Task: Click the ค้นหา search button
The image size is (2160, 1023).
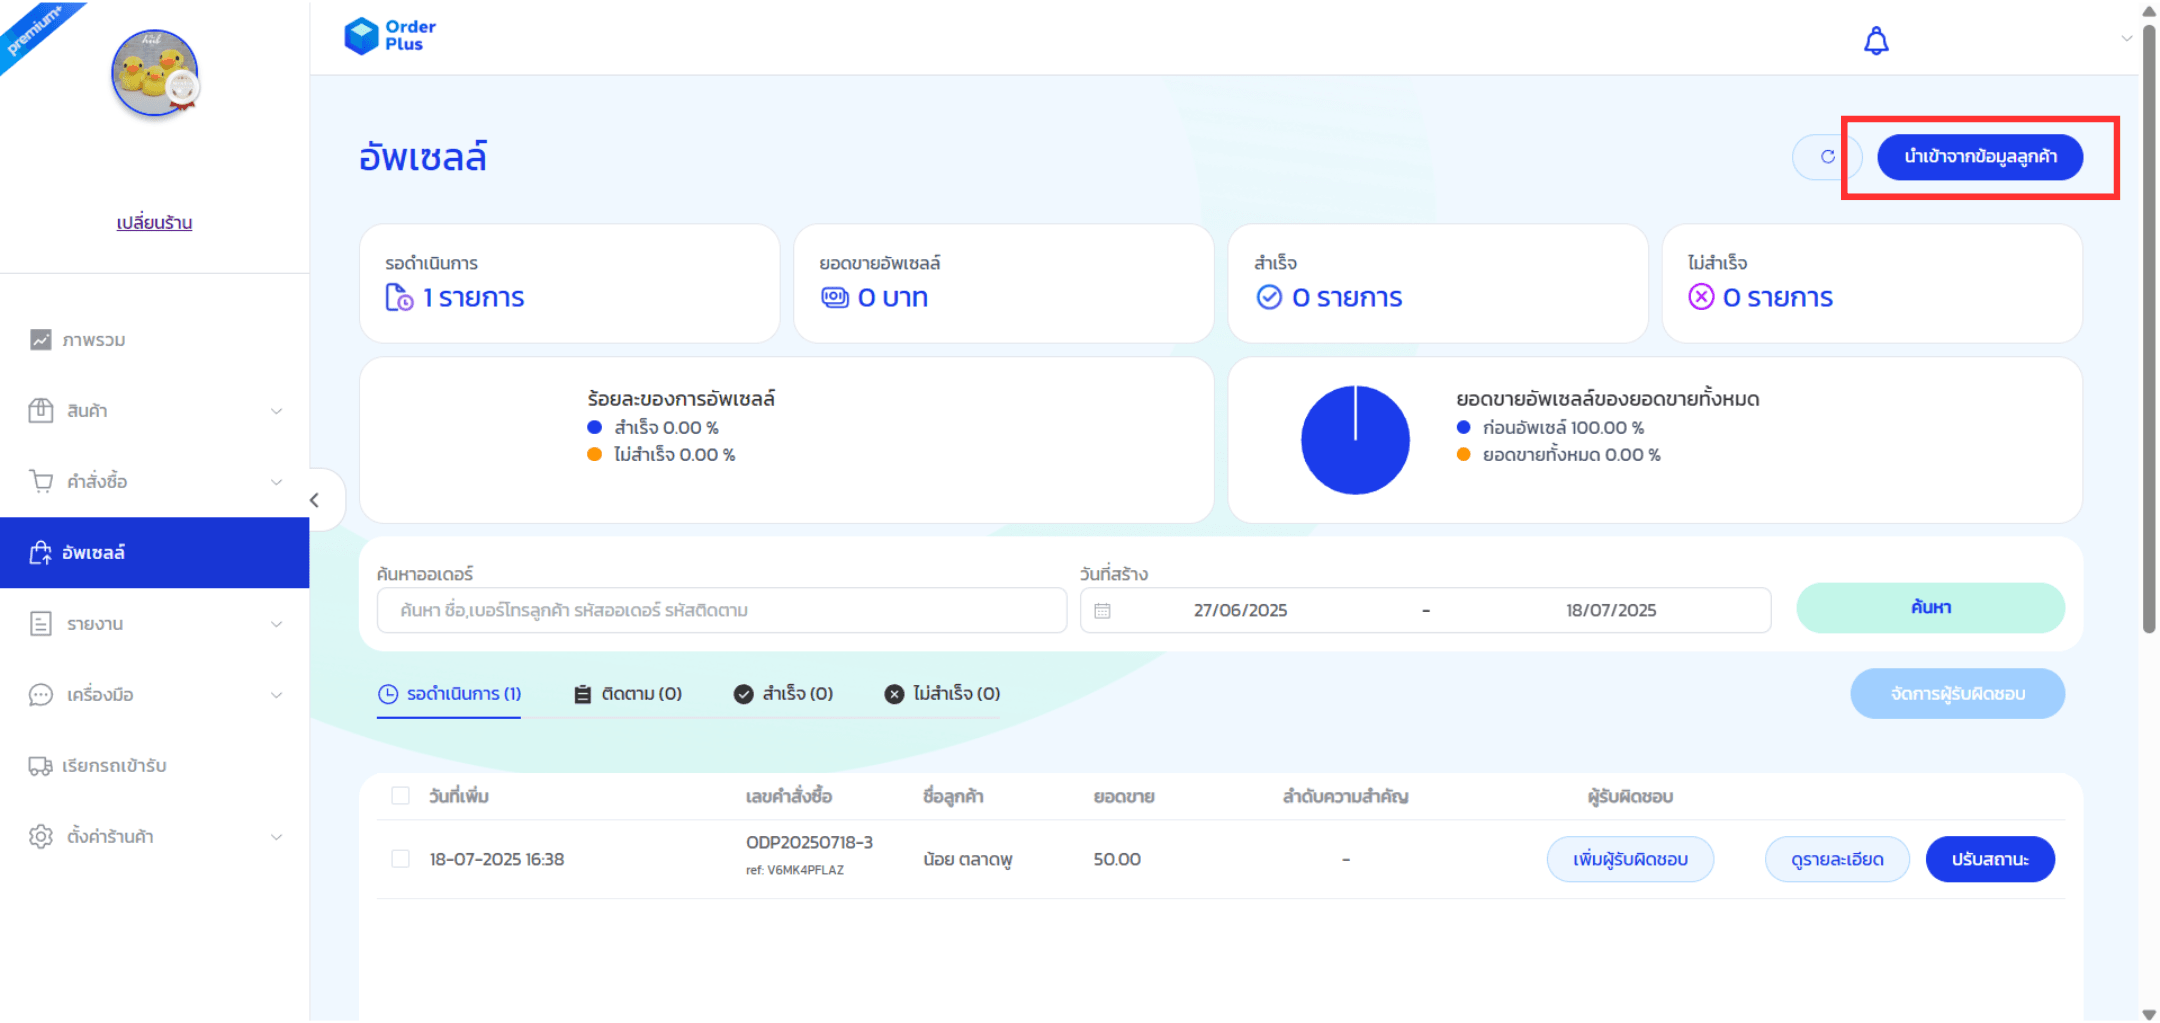Action: click(1930, 608)
